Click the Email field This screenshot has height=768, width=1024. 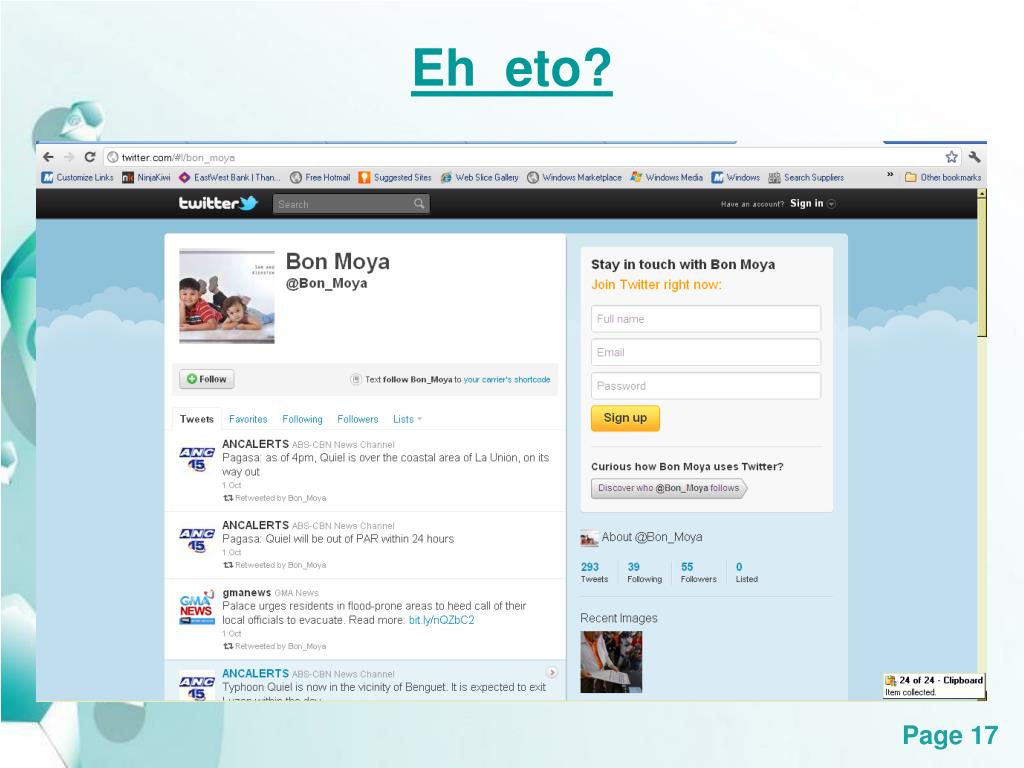705,352
